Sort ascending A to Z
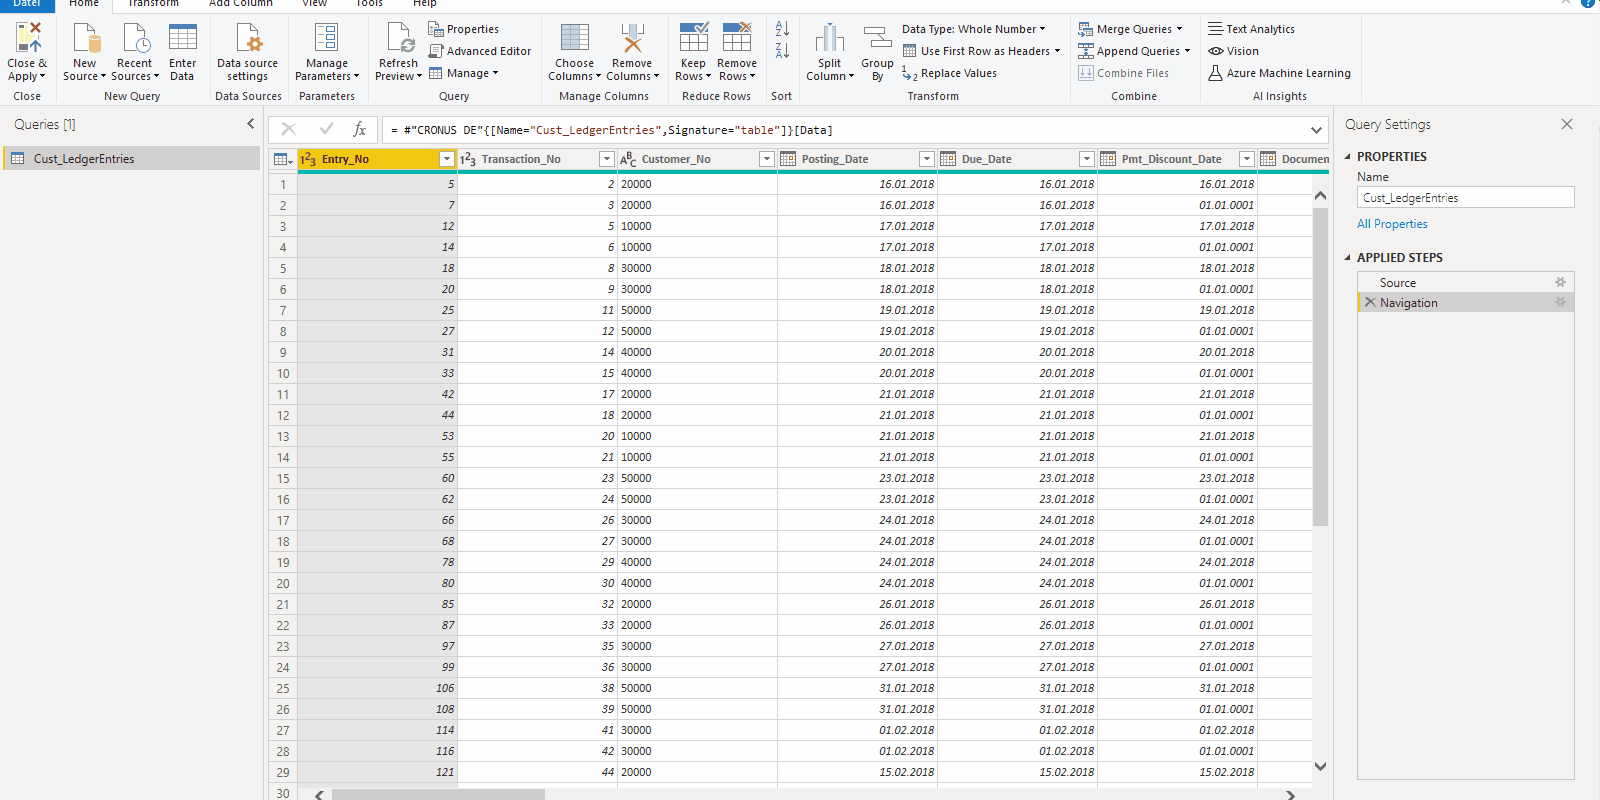Image resolution: width=1600 pixels, height=800 pixels. coord(782,29)
